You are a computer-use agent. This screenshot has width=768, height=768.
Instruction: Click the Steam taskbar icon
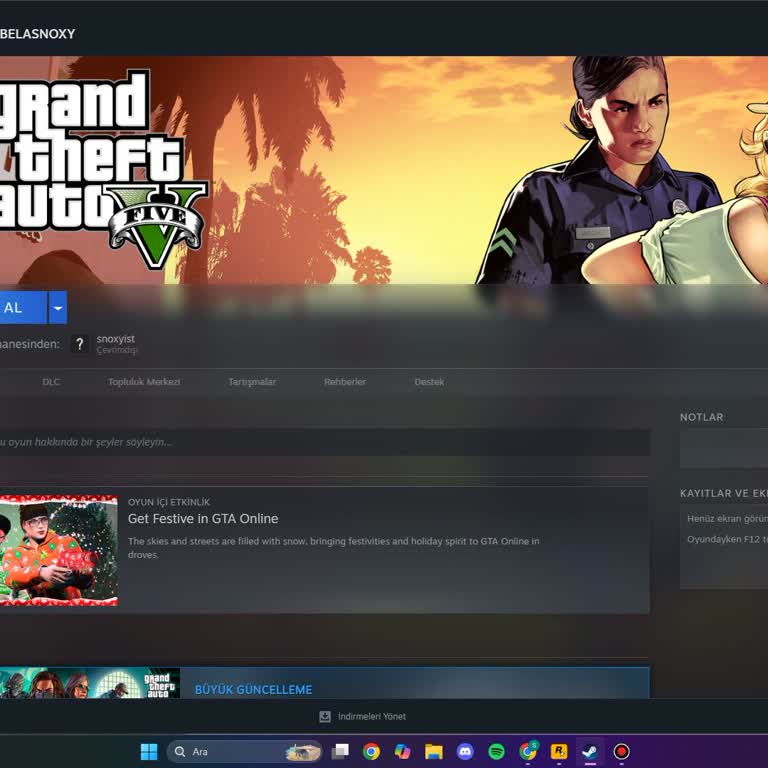pyautogui.click(x=590, y=751)
